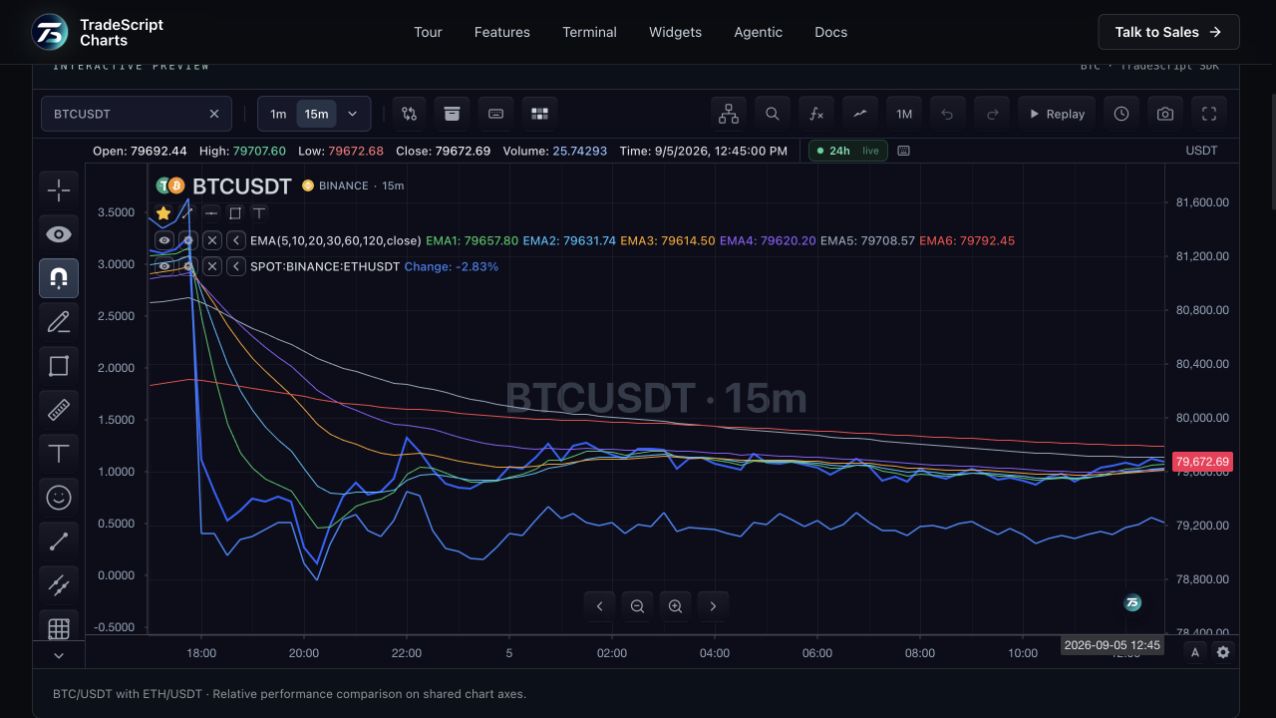Toggle the magnet snap tool
The height and width of the screenshot is (718, 1276).
pyautogui.click(x=59, y=278)
